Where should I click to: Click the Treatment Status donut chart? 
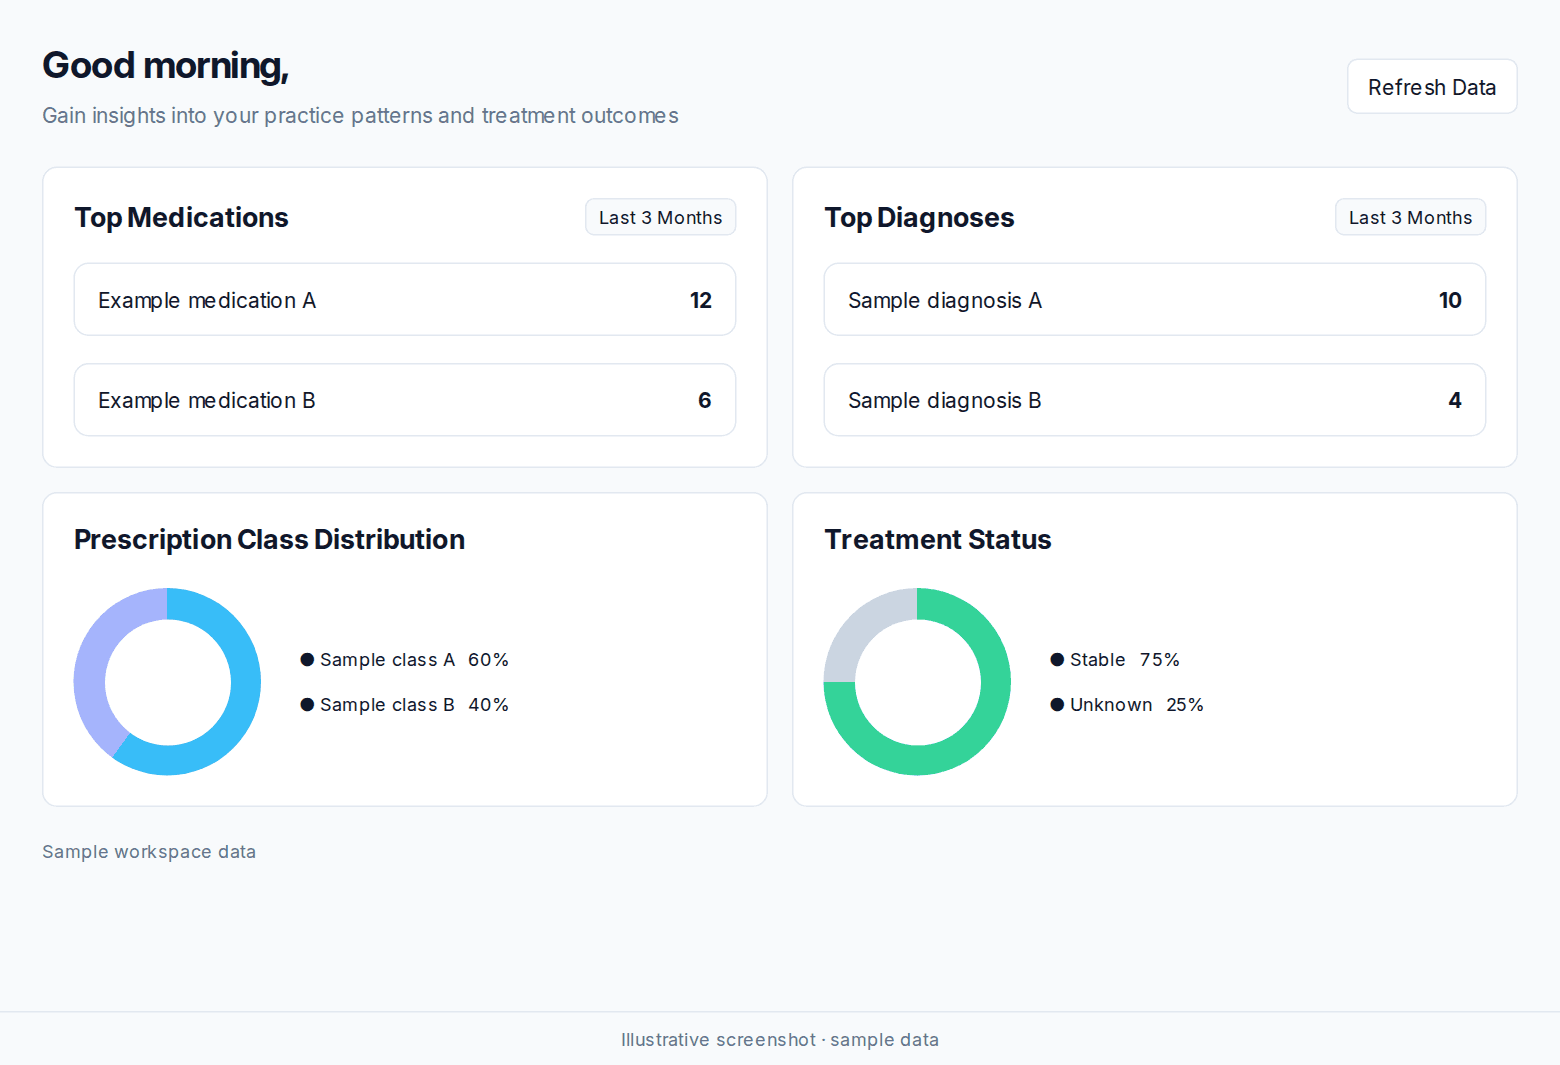[x=917, y=682]
